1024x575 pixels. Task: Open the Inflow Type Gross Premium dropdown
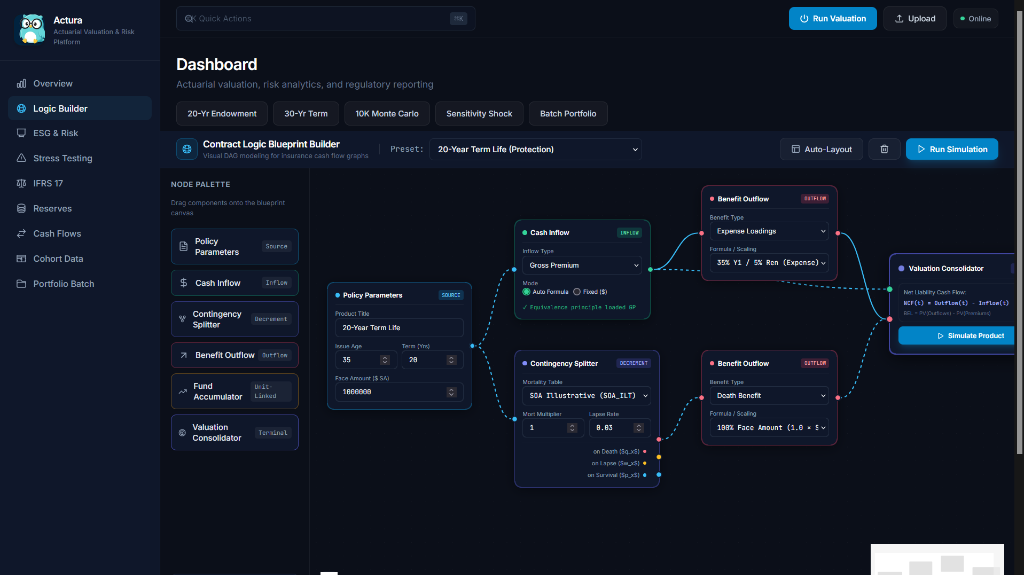click(x=583, y=265)
